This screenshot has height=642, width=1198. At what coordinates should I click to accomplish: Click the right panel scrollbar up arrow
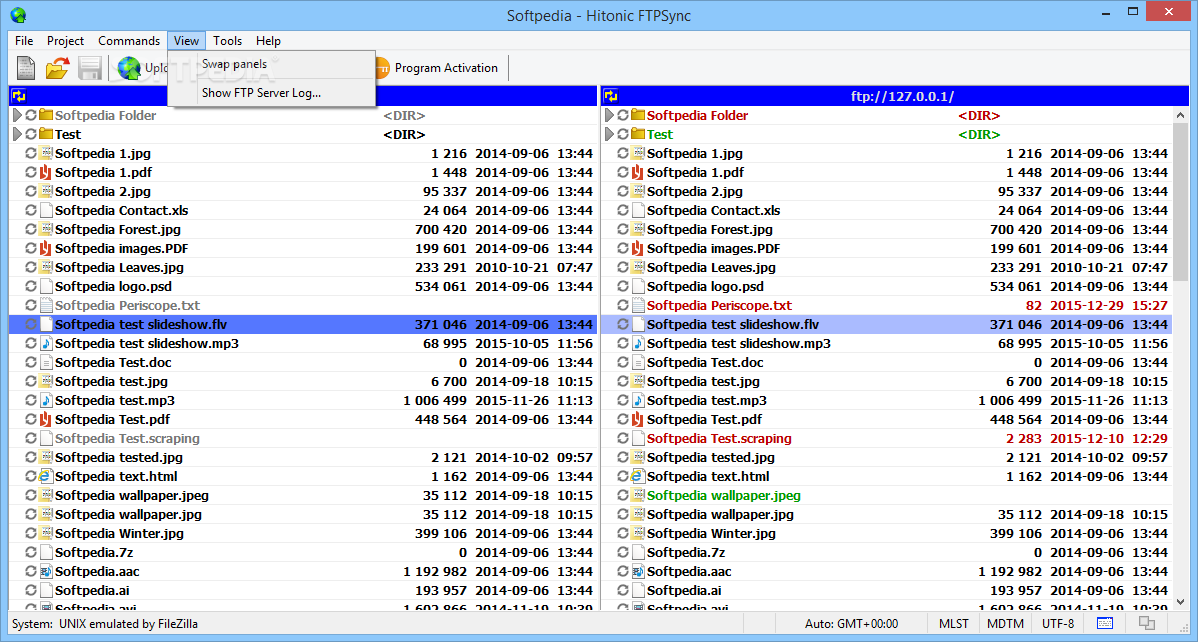[1180, 115]
